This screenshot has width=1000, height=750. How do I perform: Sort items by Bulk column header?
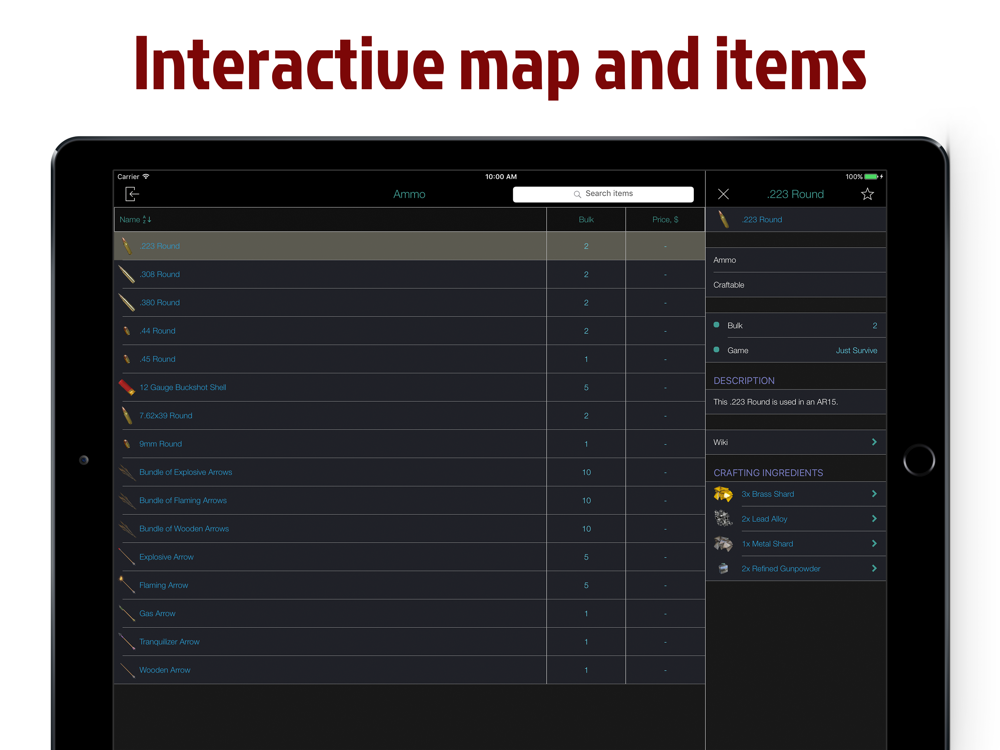pyautogui.click(x=586, y=219)
